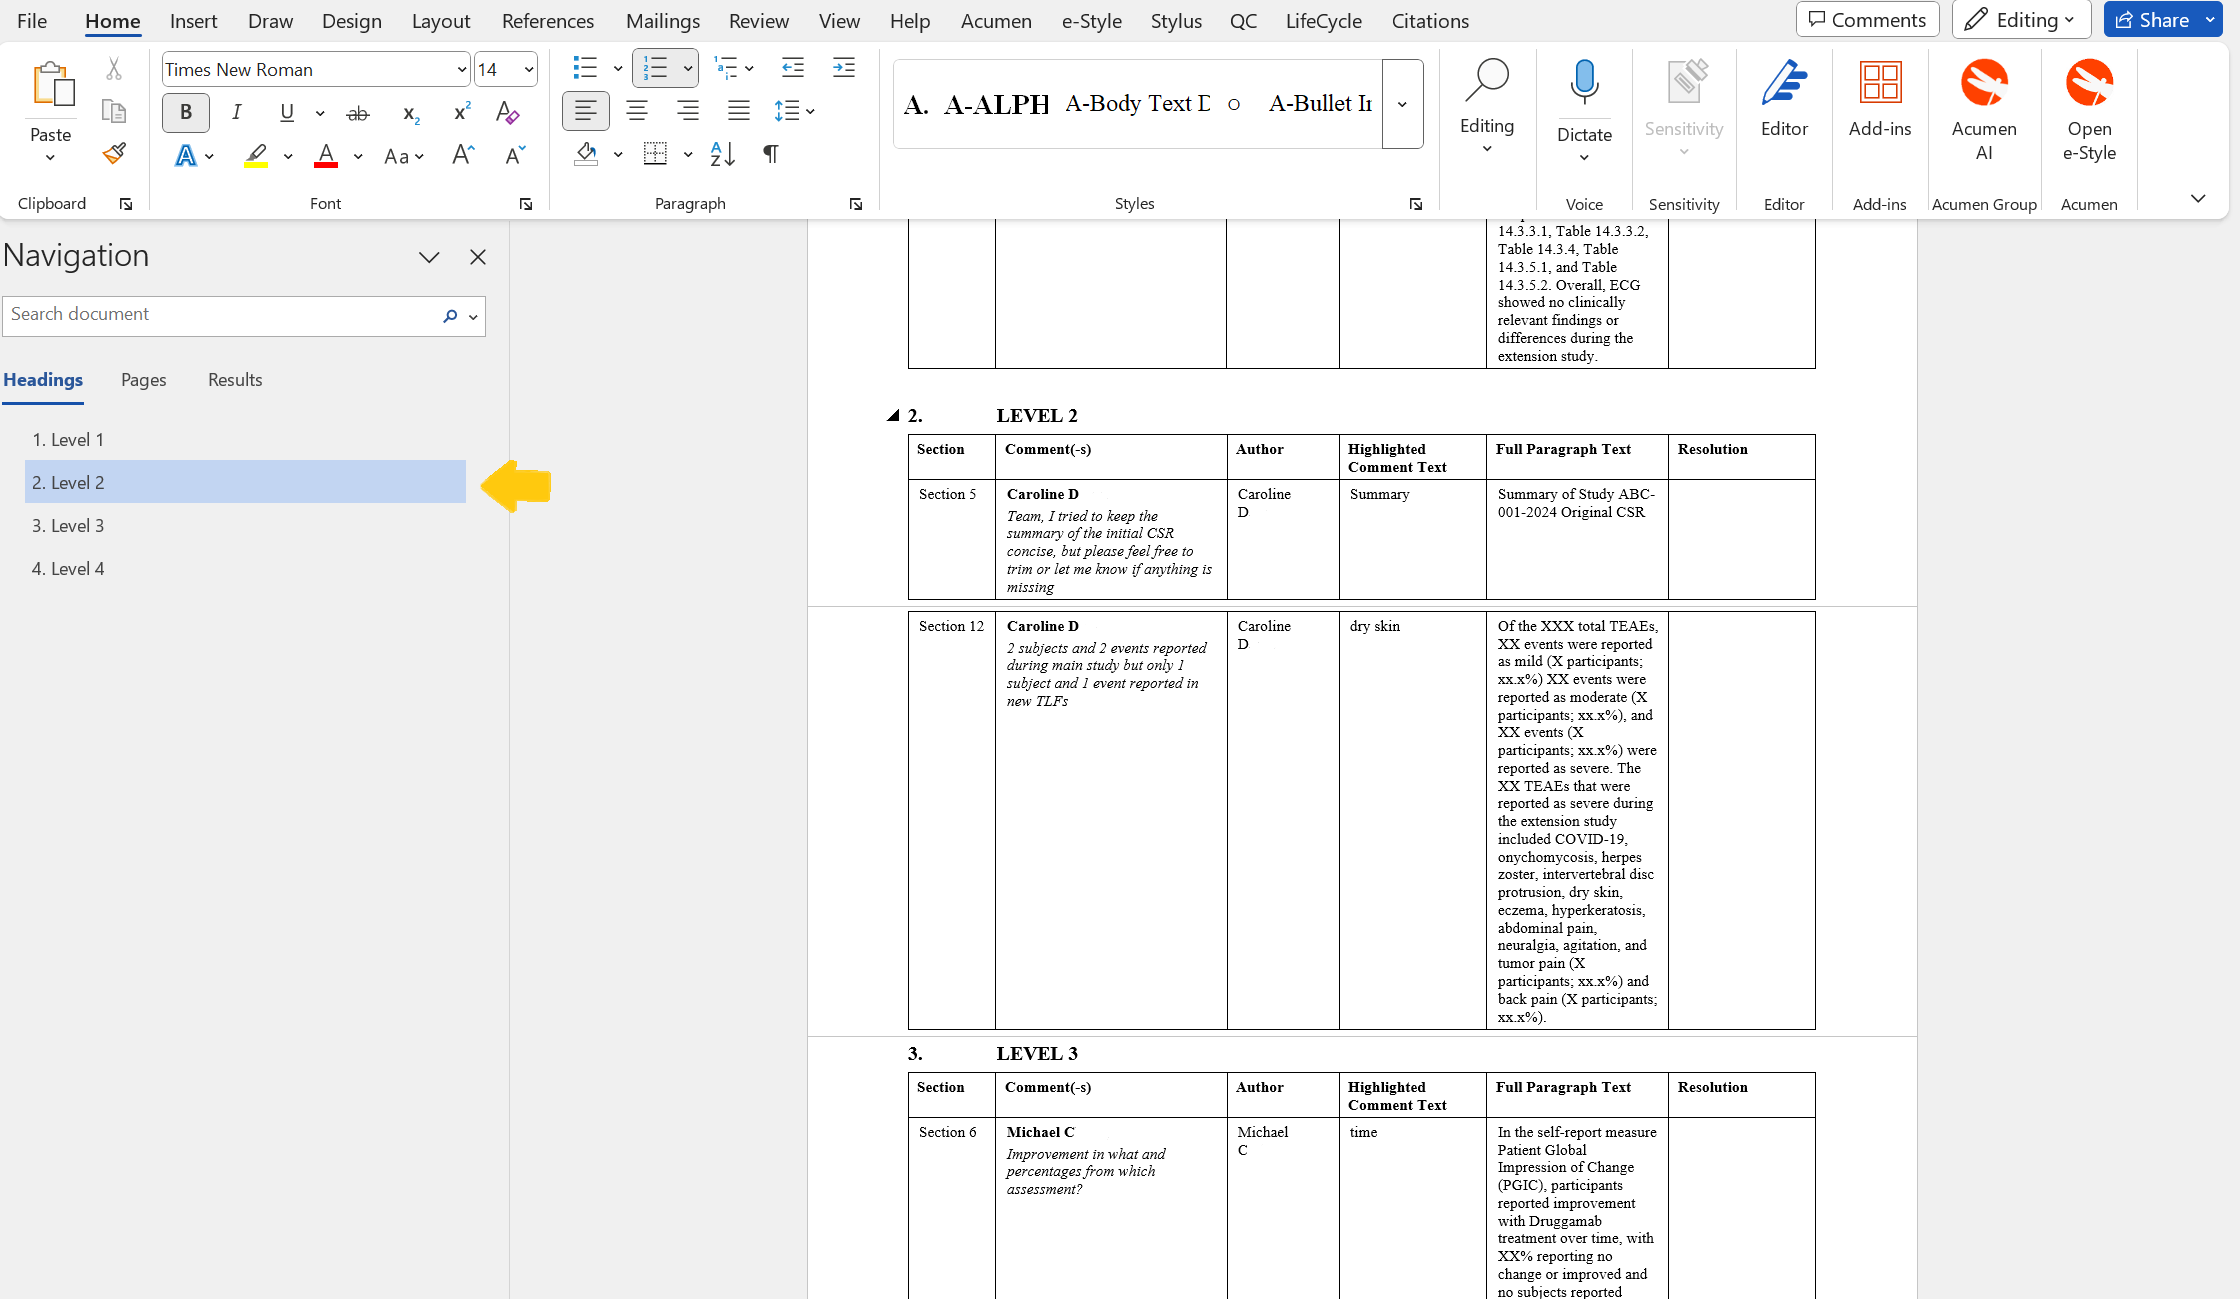Open the Comments button
This screenshot has width=2240, height=1299.
coord(1867,20)
